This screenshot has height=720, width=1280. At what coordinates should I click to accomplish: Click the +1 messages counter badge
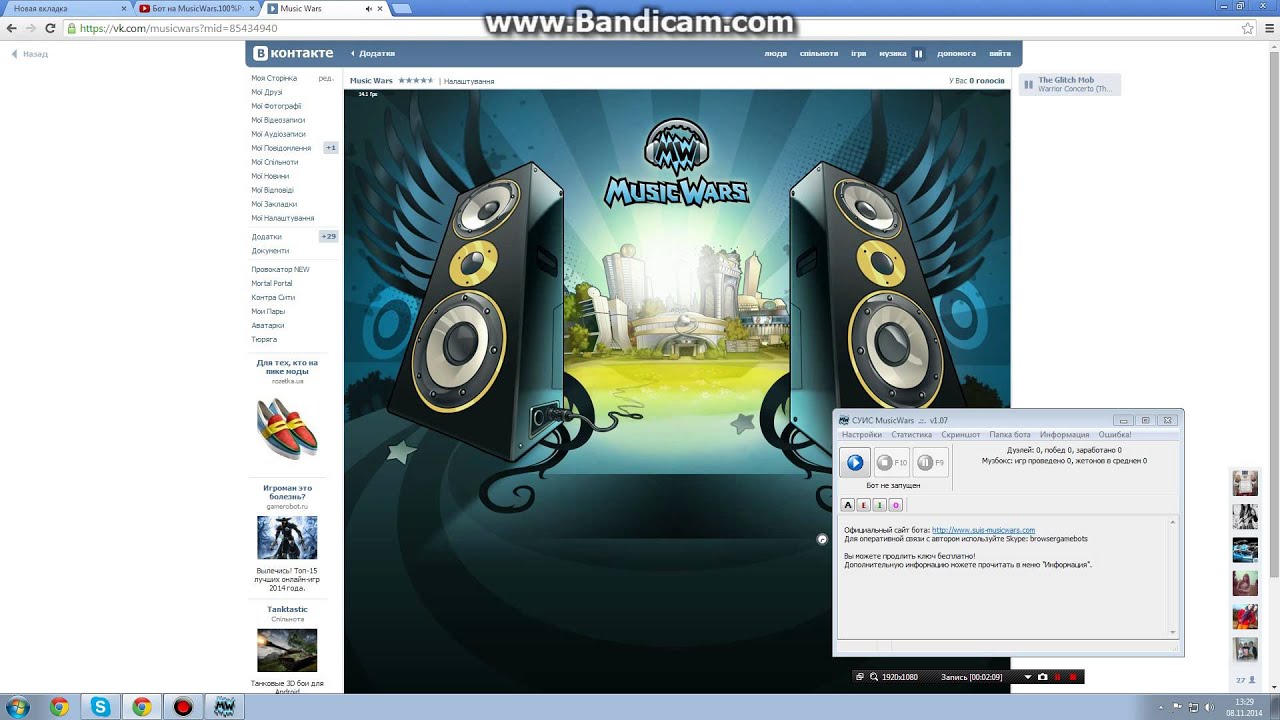tap(331, 148)
